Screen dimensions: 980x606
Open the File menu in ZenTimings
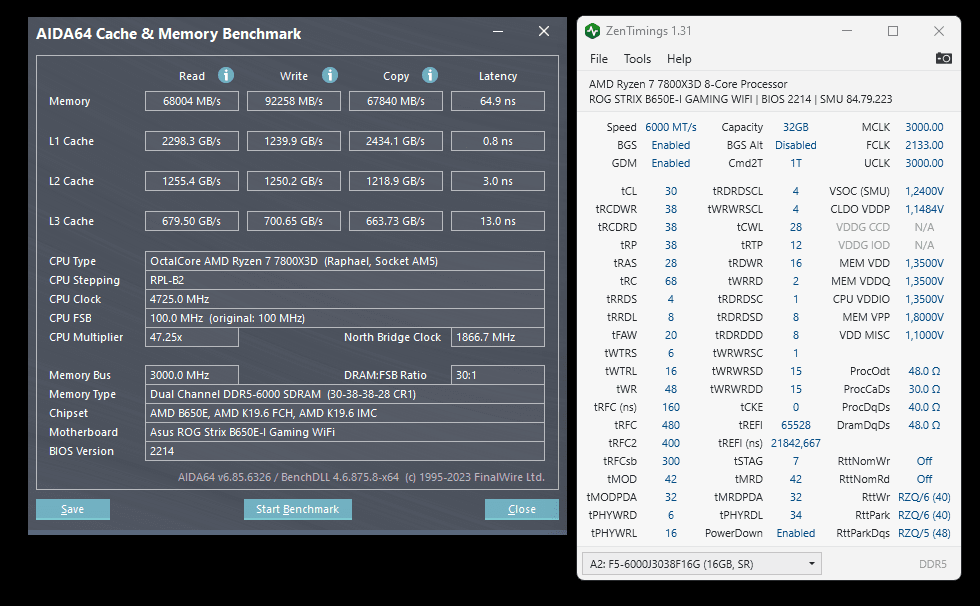point(599,59)
